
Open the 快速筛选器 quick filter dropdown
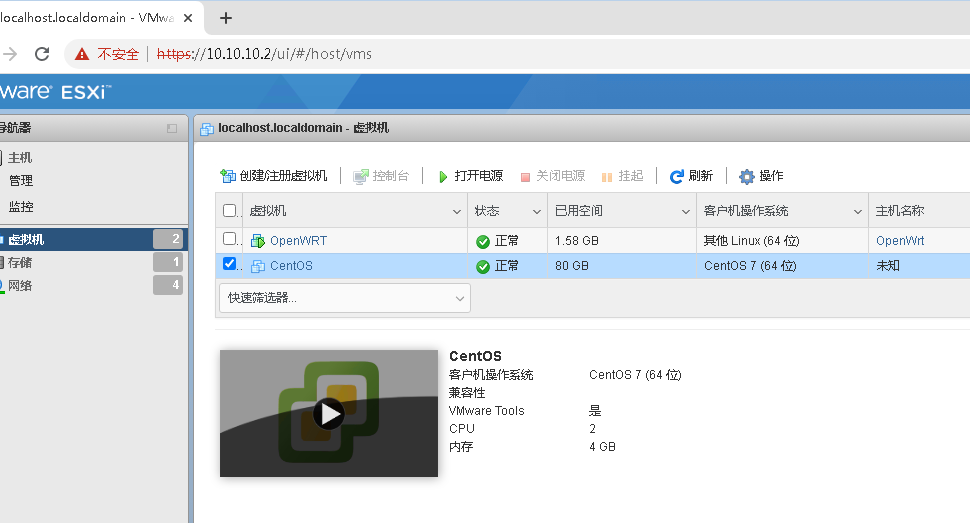tap(345, 298)
